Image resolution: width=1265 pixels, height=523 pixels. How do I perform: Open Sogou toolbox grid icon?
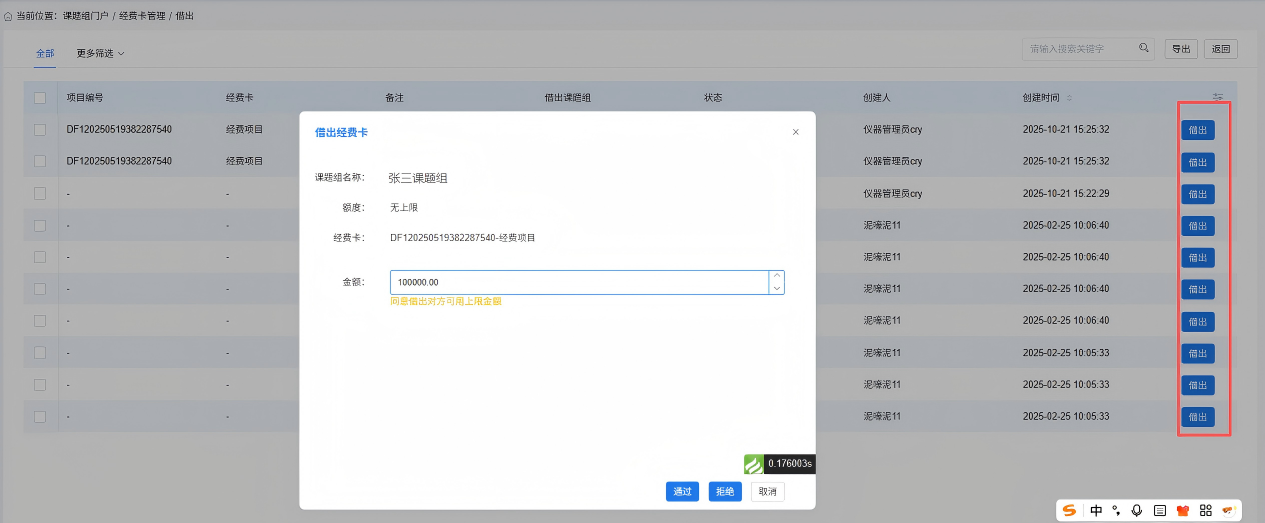click(x=1206, y=510)
